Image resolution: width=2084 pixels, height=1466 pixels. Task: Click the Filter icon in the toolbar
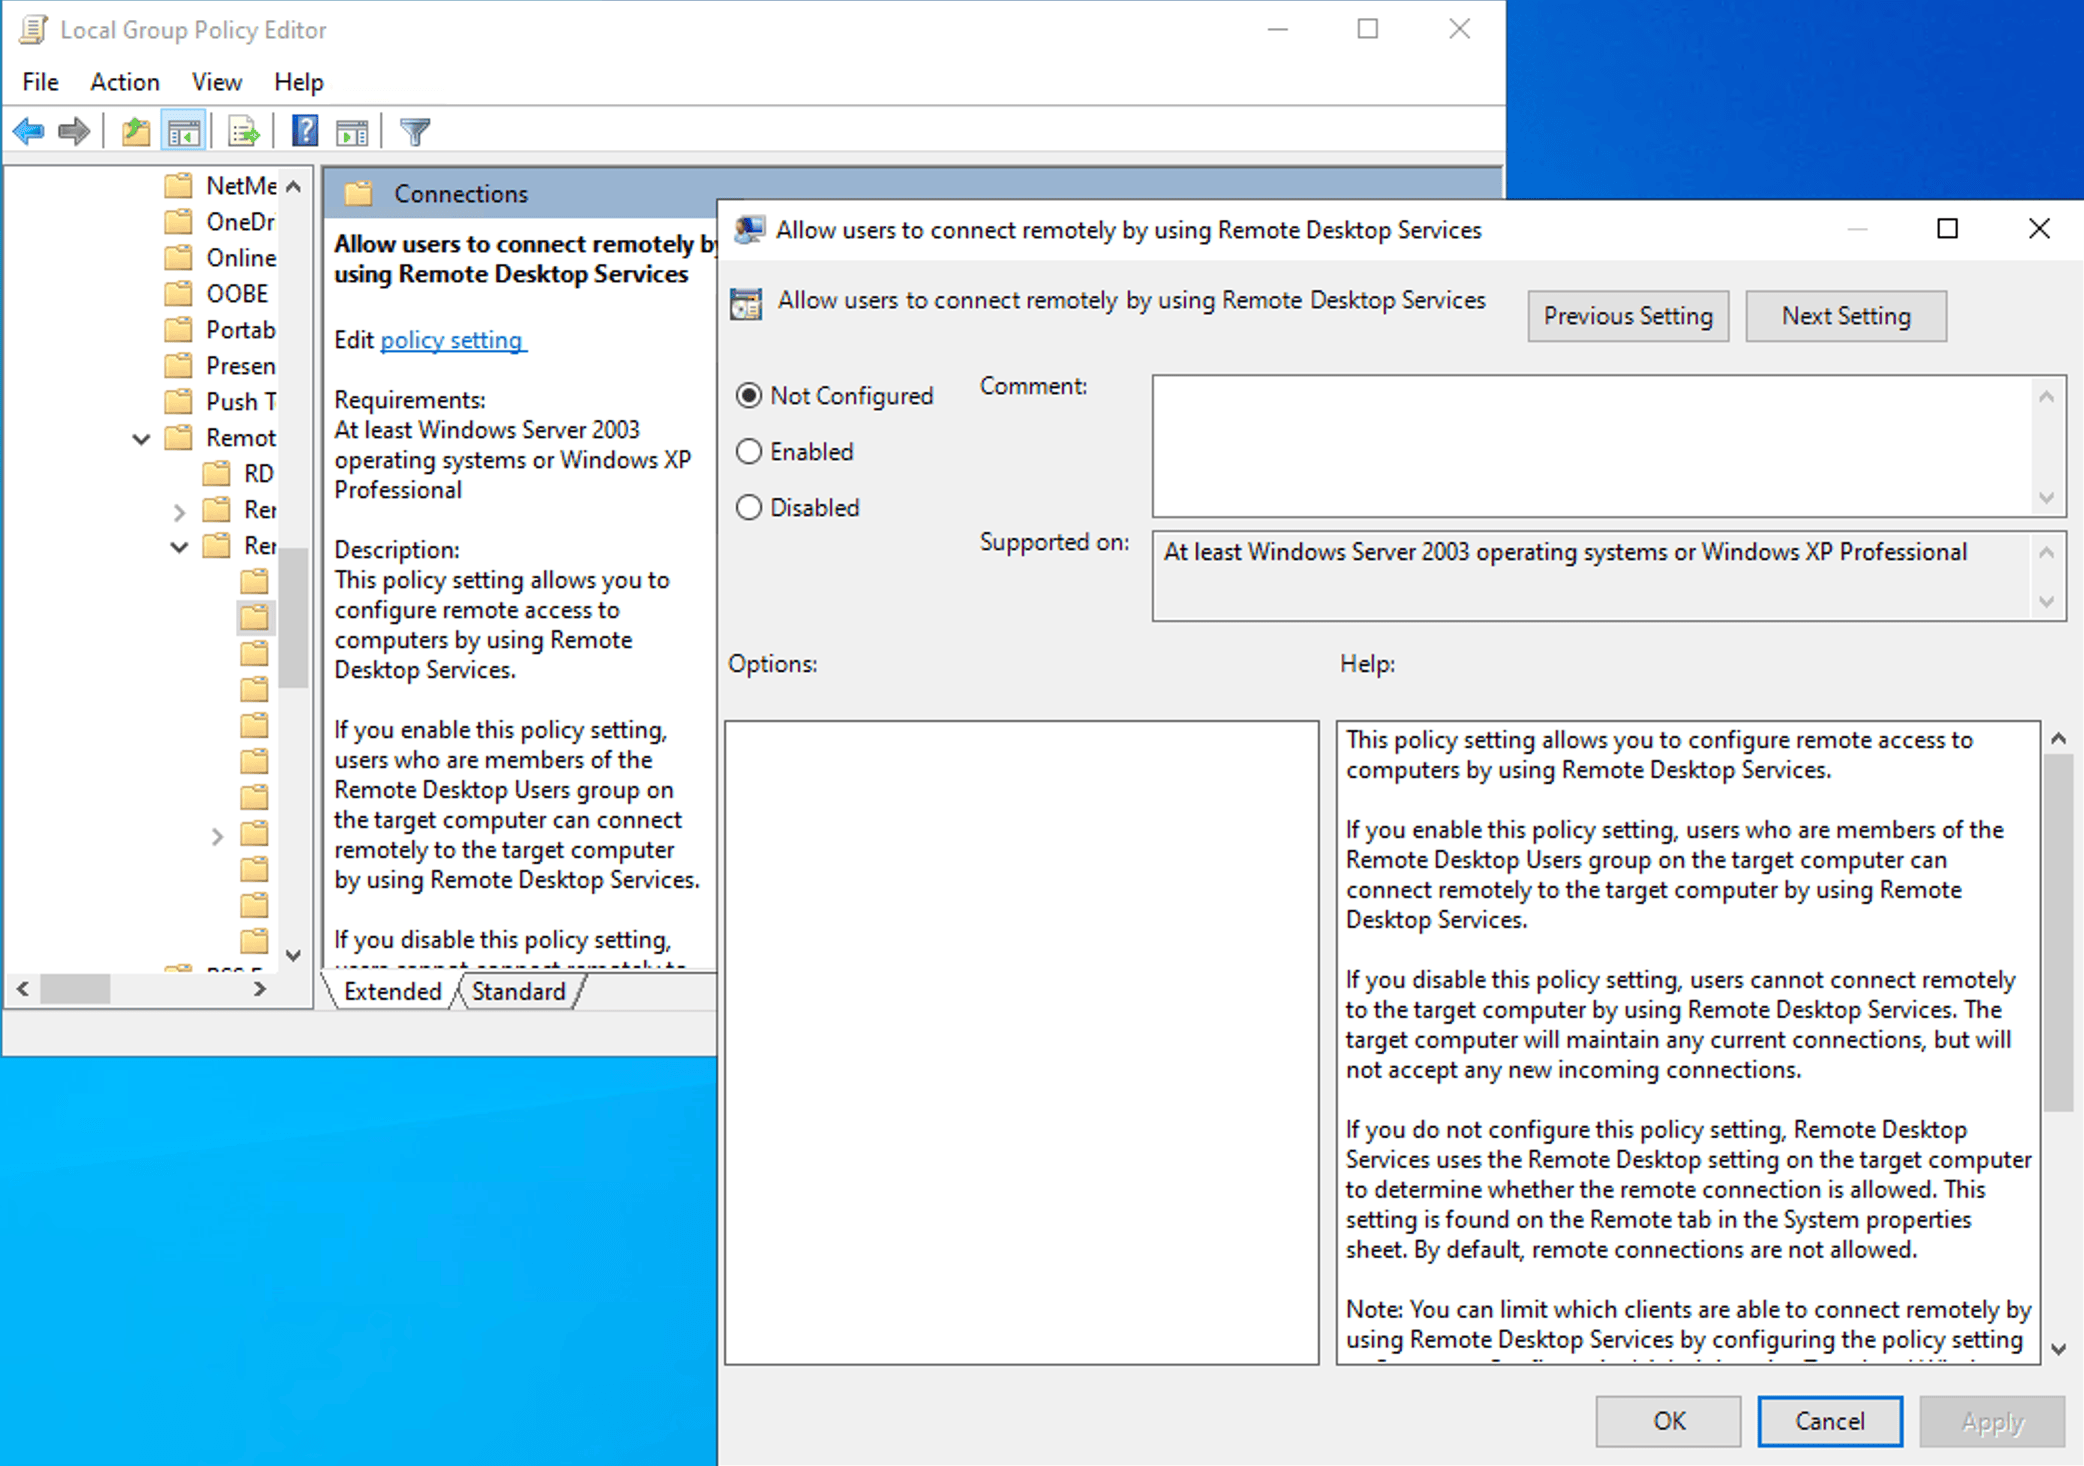point(415,130)
